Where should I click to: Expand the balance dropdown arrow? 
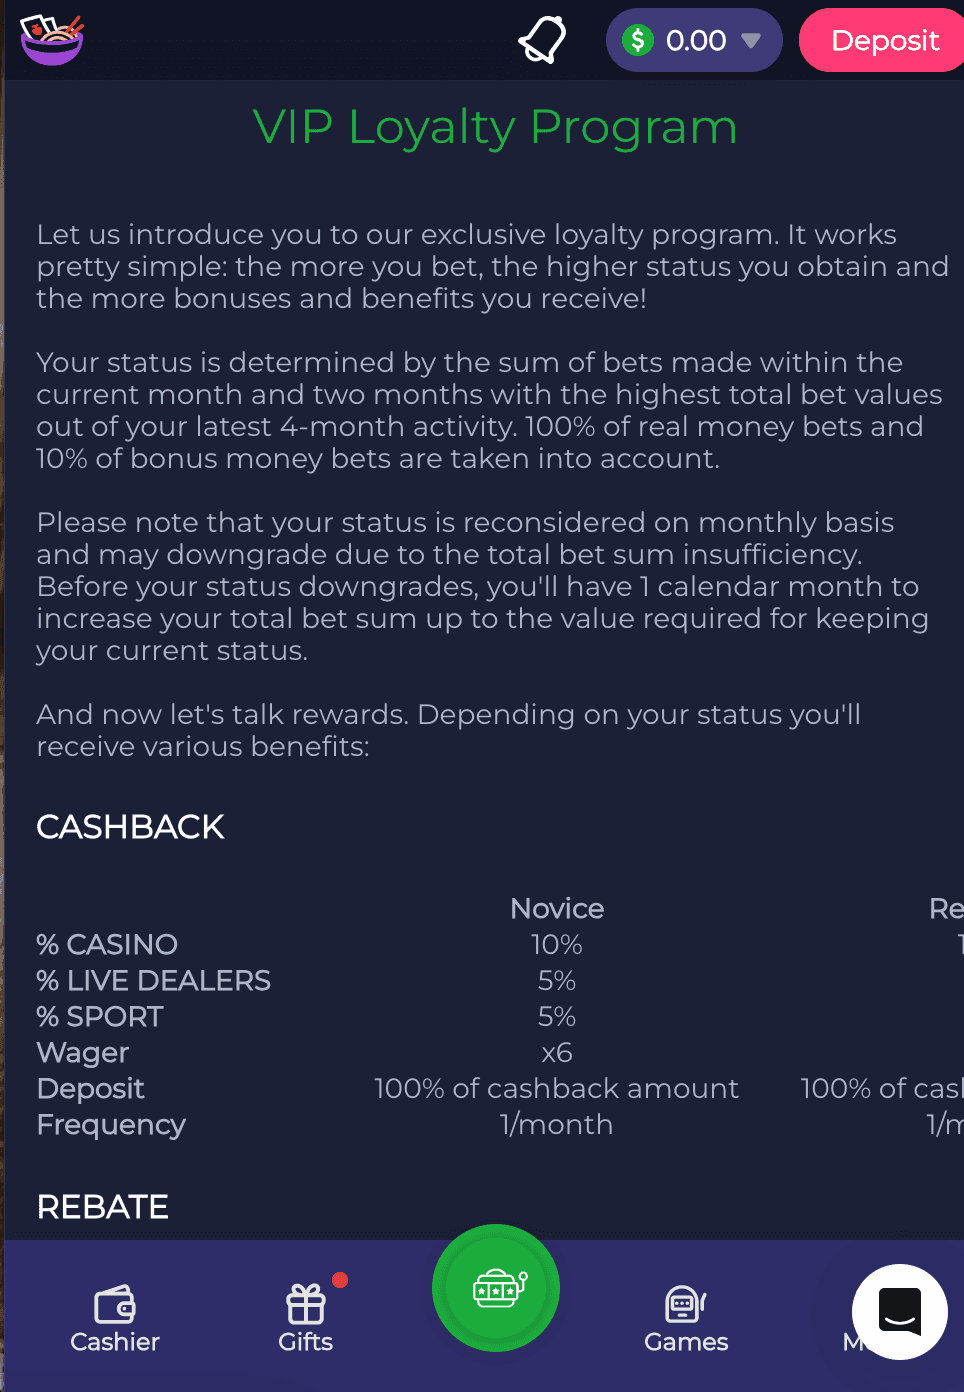click(751, 41)
